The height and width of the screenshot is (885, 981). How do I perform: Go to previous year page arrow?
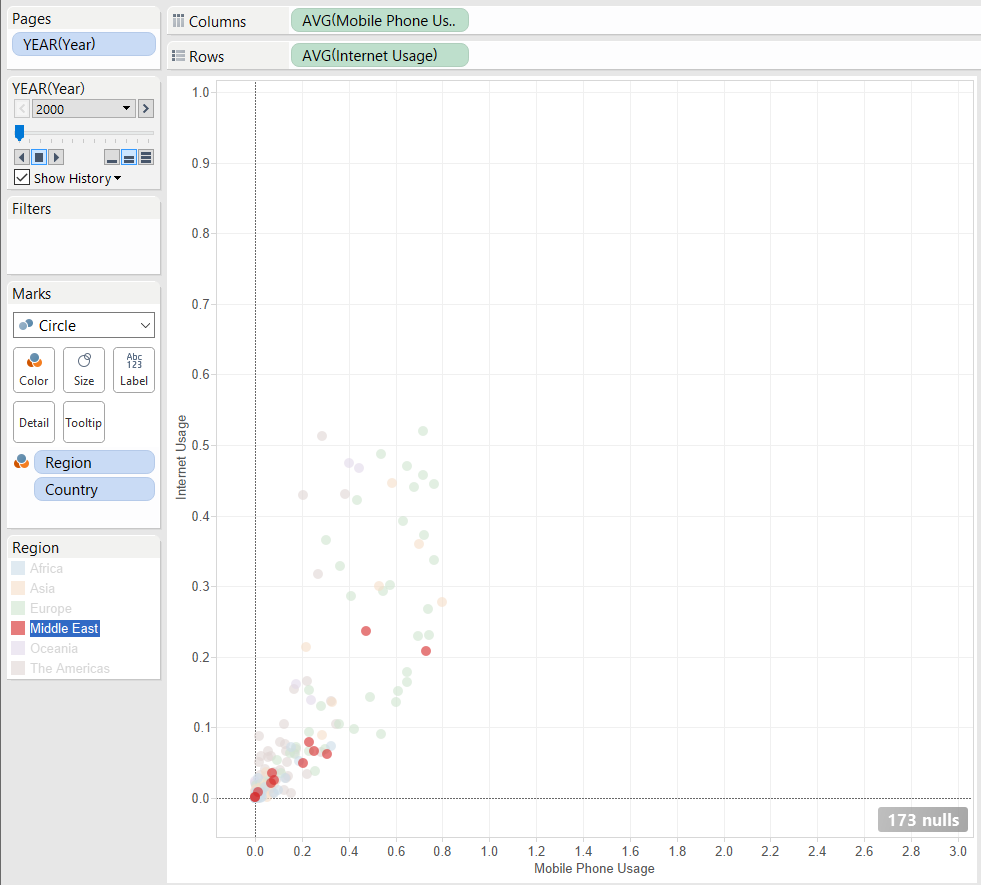[x=22, y=109]
